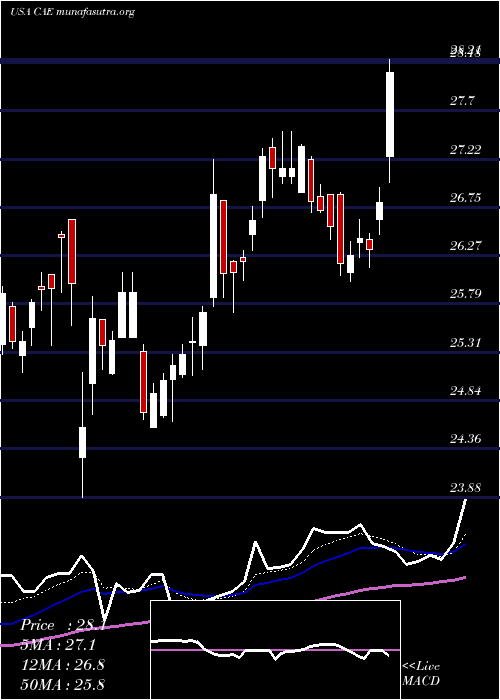Click the 27.22 price axis label
This screenshot has height=700, width=500.
[x=465, y=150]
